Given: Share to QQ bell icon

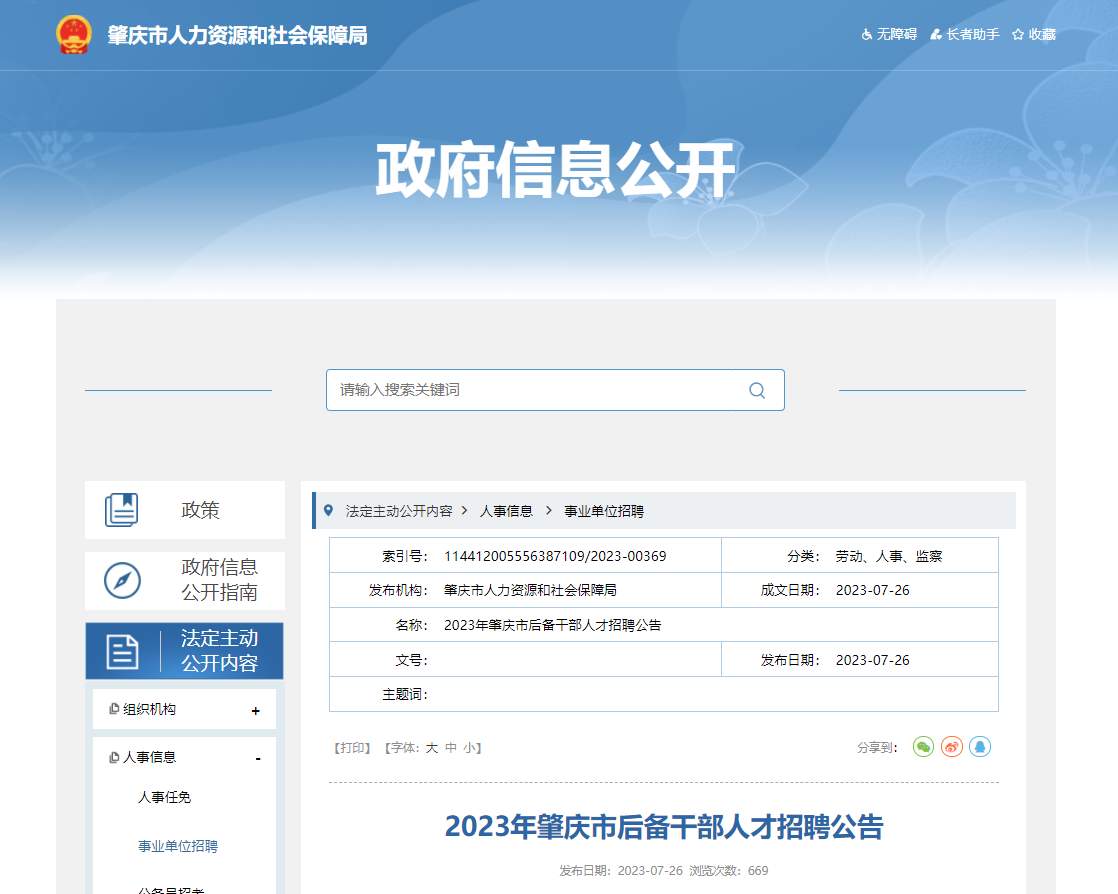Looking at the screenshot, I should pyautogui.click(x=981, y=747).
